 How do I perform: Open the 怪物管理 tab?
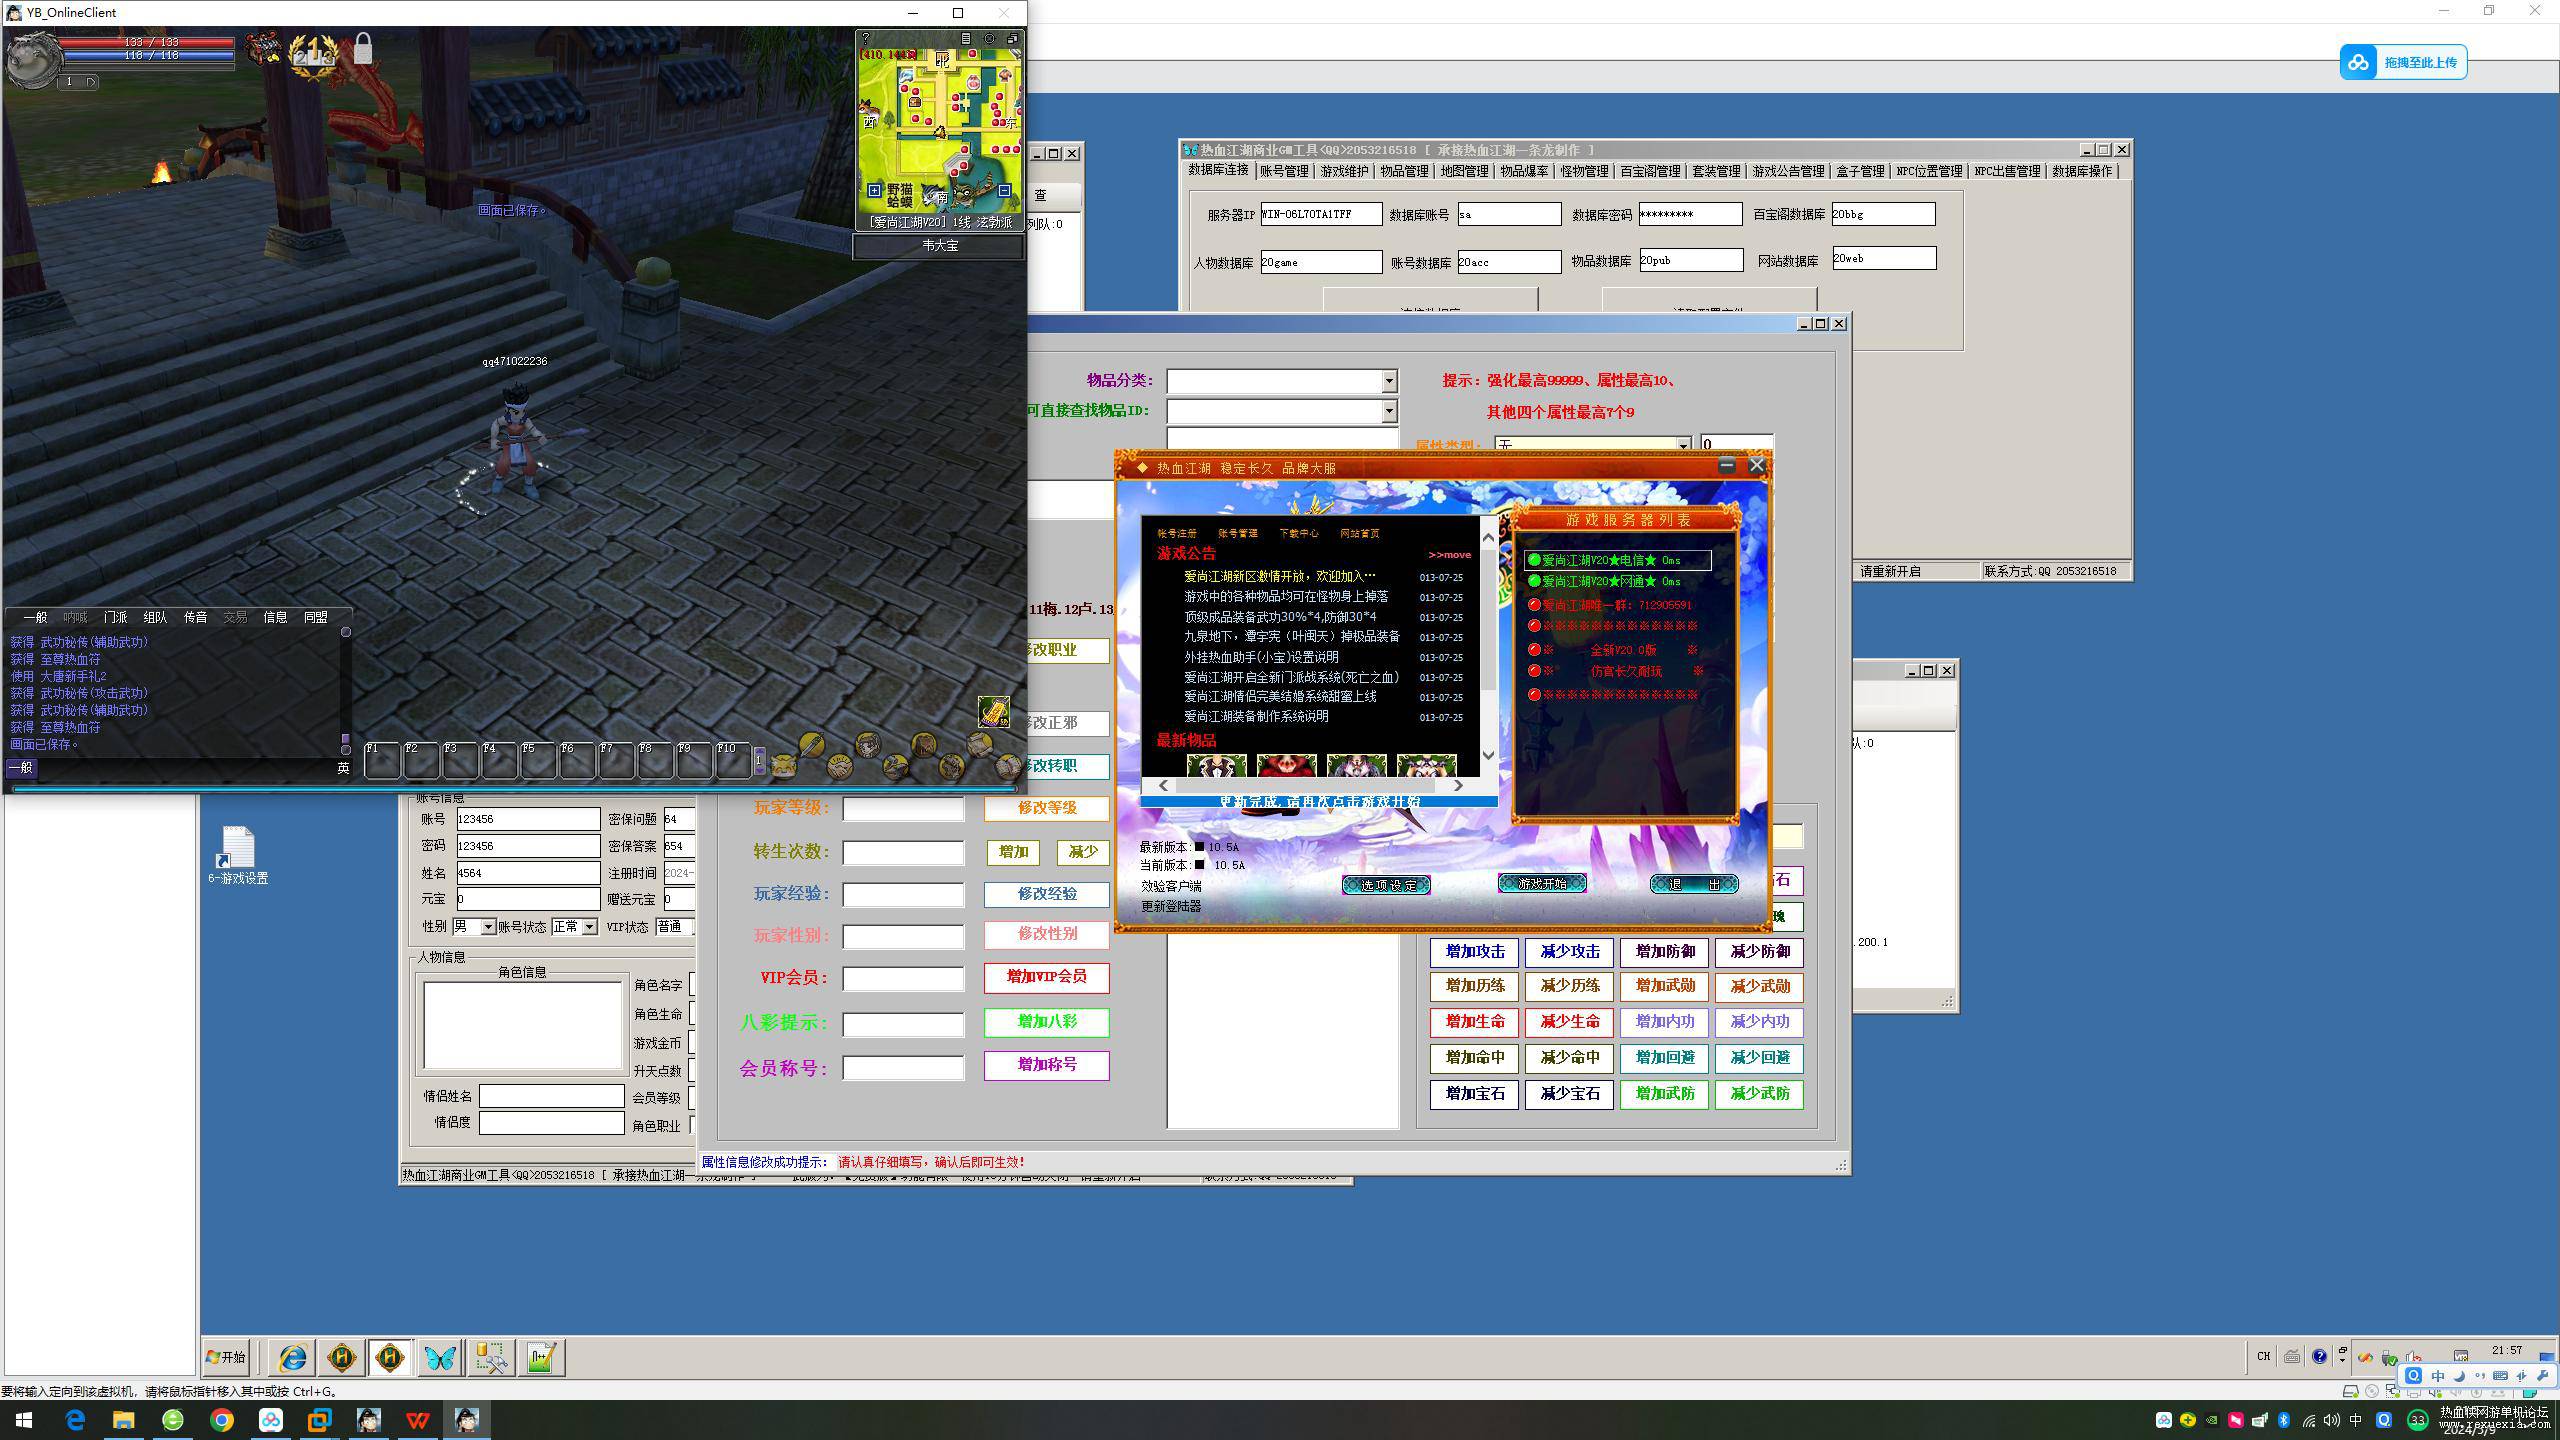point(1584,171)
